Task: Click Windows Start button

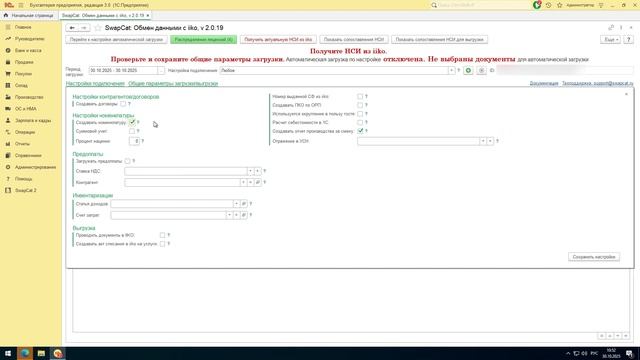Action: point(8,353)
